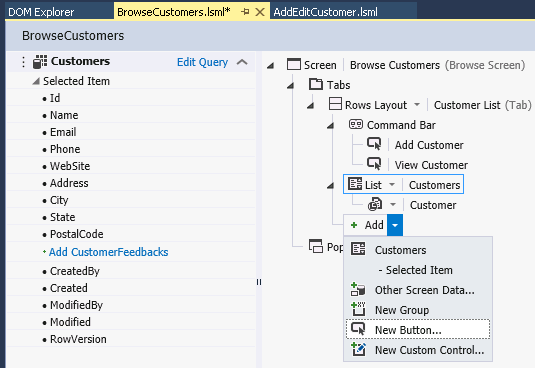Collapse the Command Bar node

pyautogui.click(x=330, y=126)
